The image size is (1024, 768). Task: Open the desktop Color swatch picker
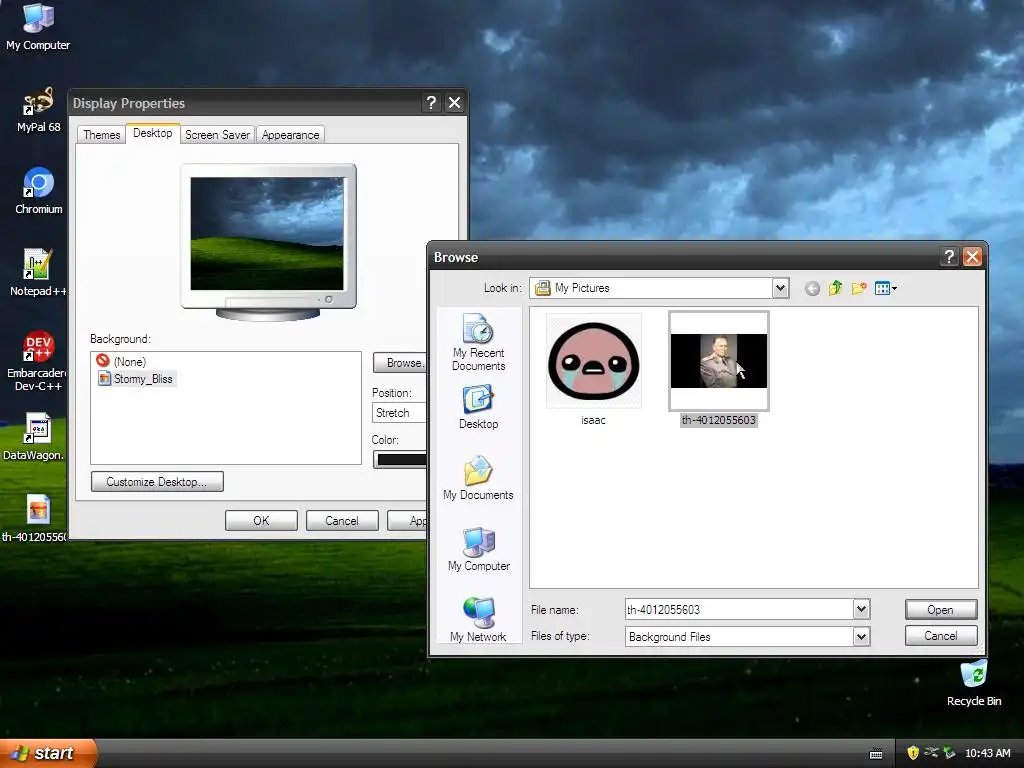(x=400, y=460)
